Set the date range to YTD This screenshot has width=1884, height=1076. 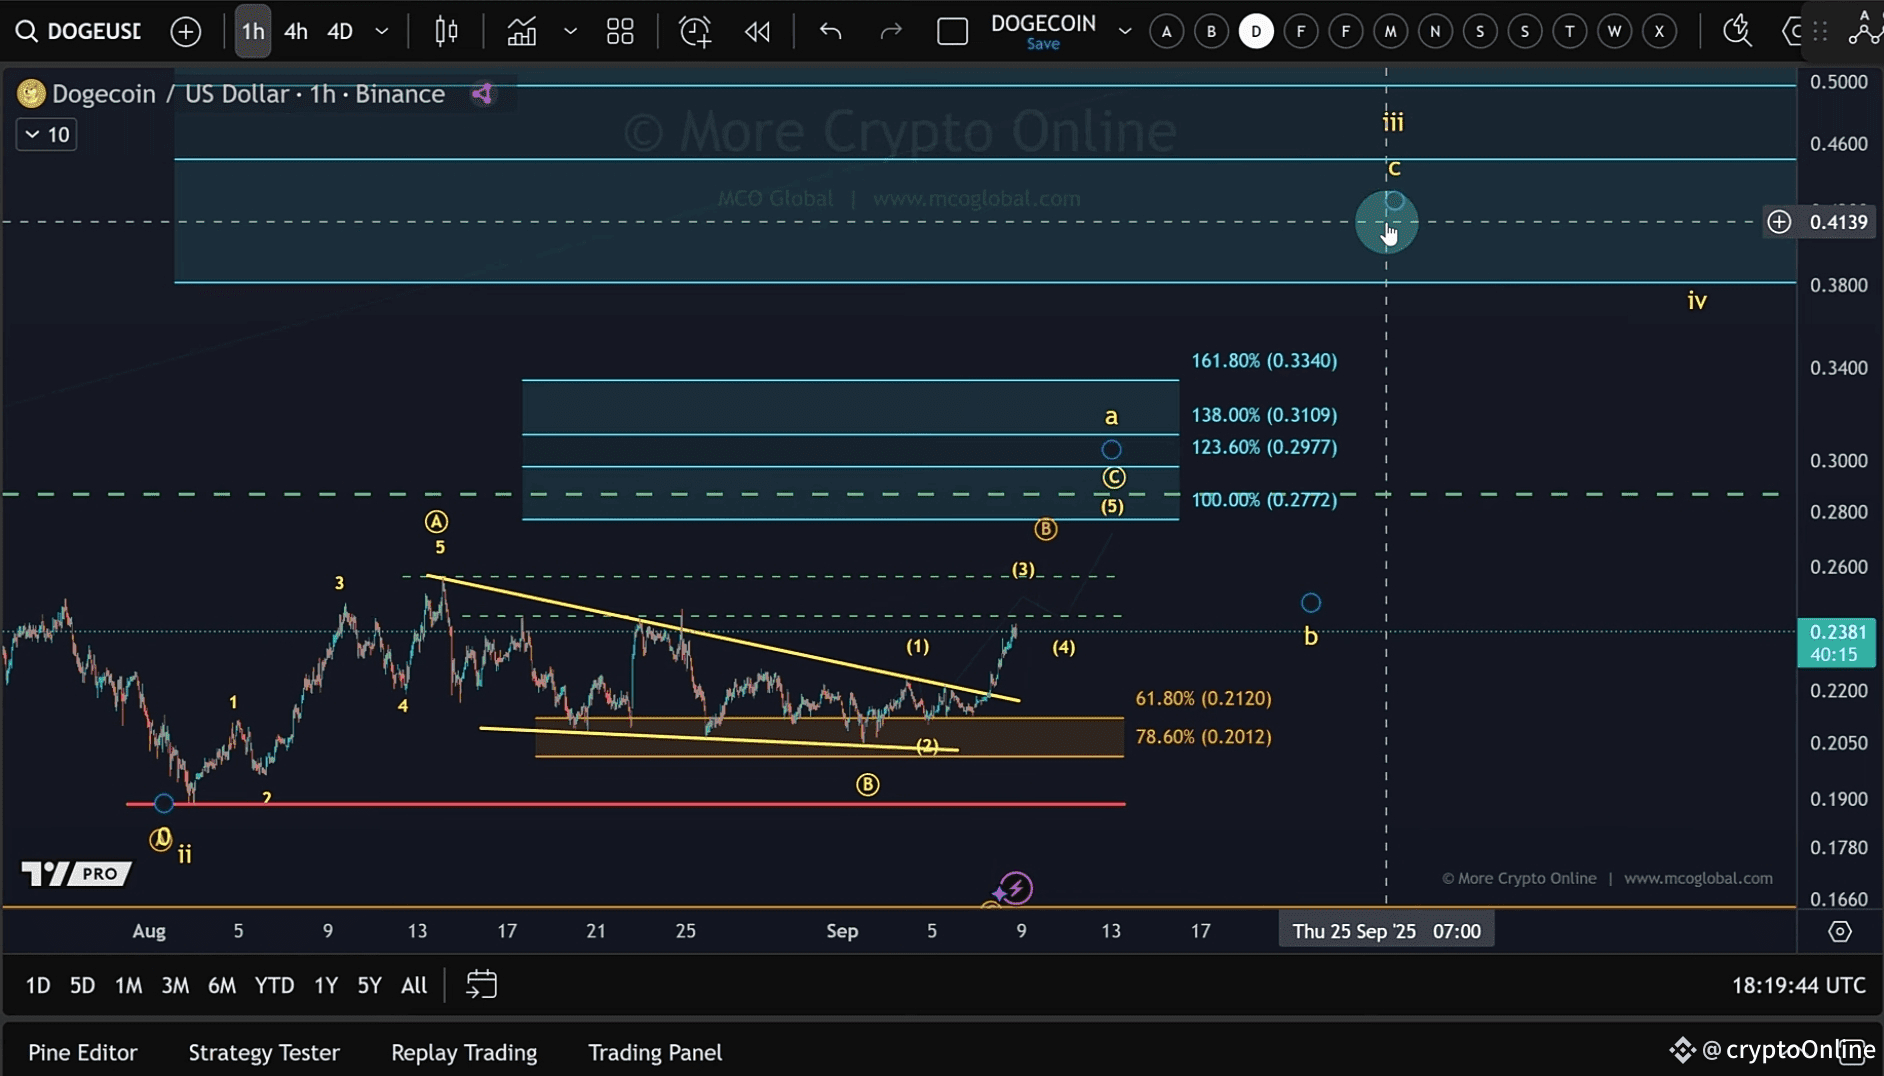pos(274,986)
